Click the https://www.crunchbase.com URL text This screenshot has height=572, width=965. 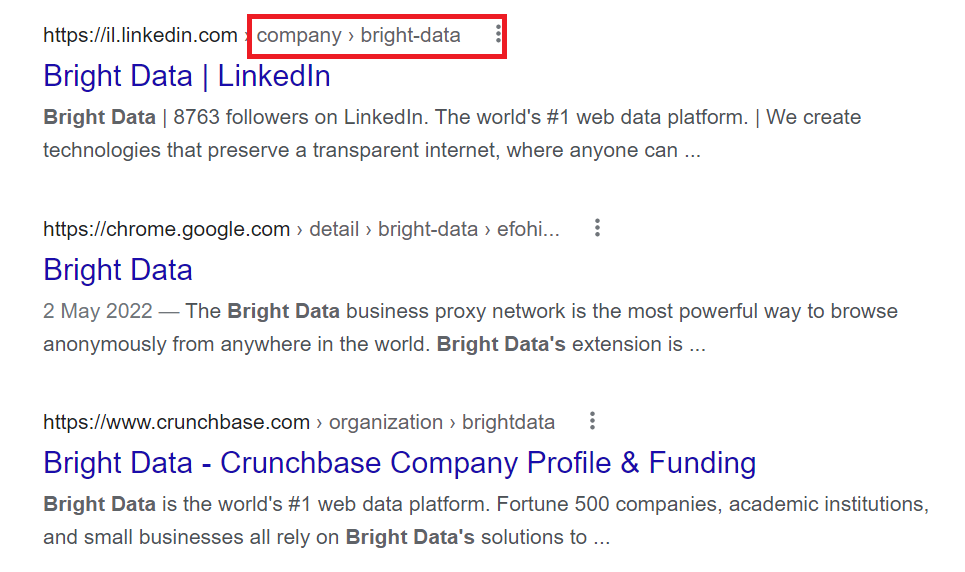[176, 422]
